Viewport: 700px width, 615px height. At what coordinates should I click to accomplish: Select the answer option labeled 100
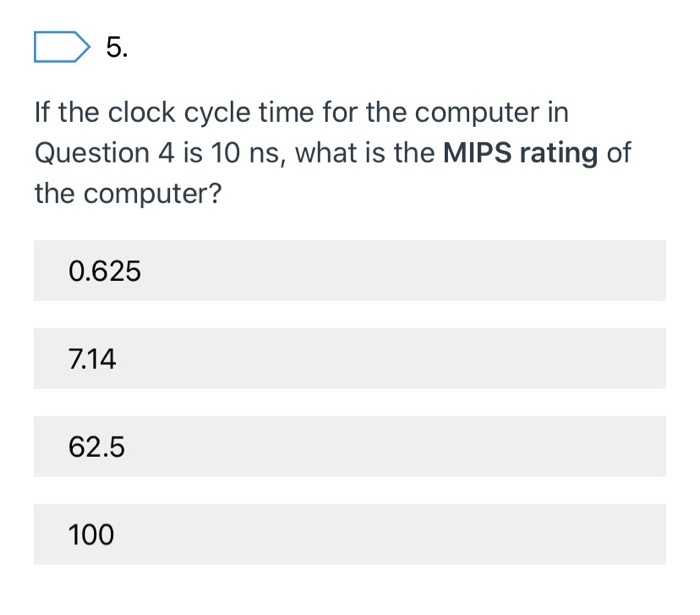point(350,534)
